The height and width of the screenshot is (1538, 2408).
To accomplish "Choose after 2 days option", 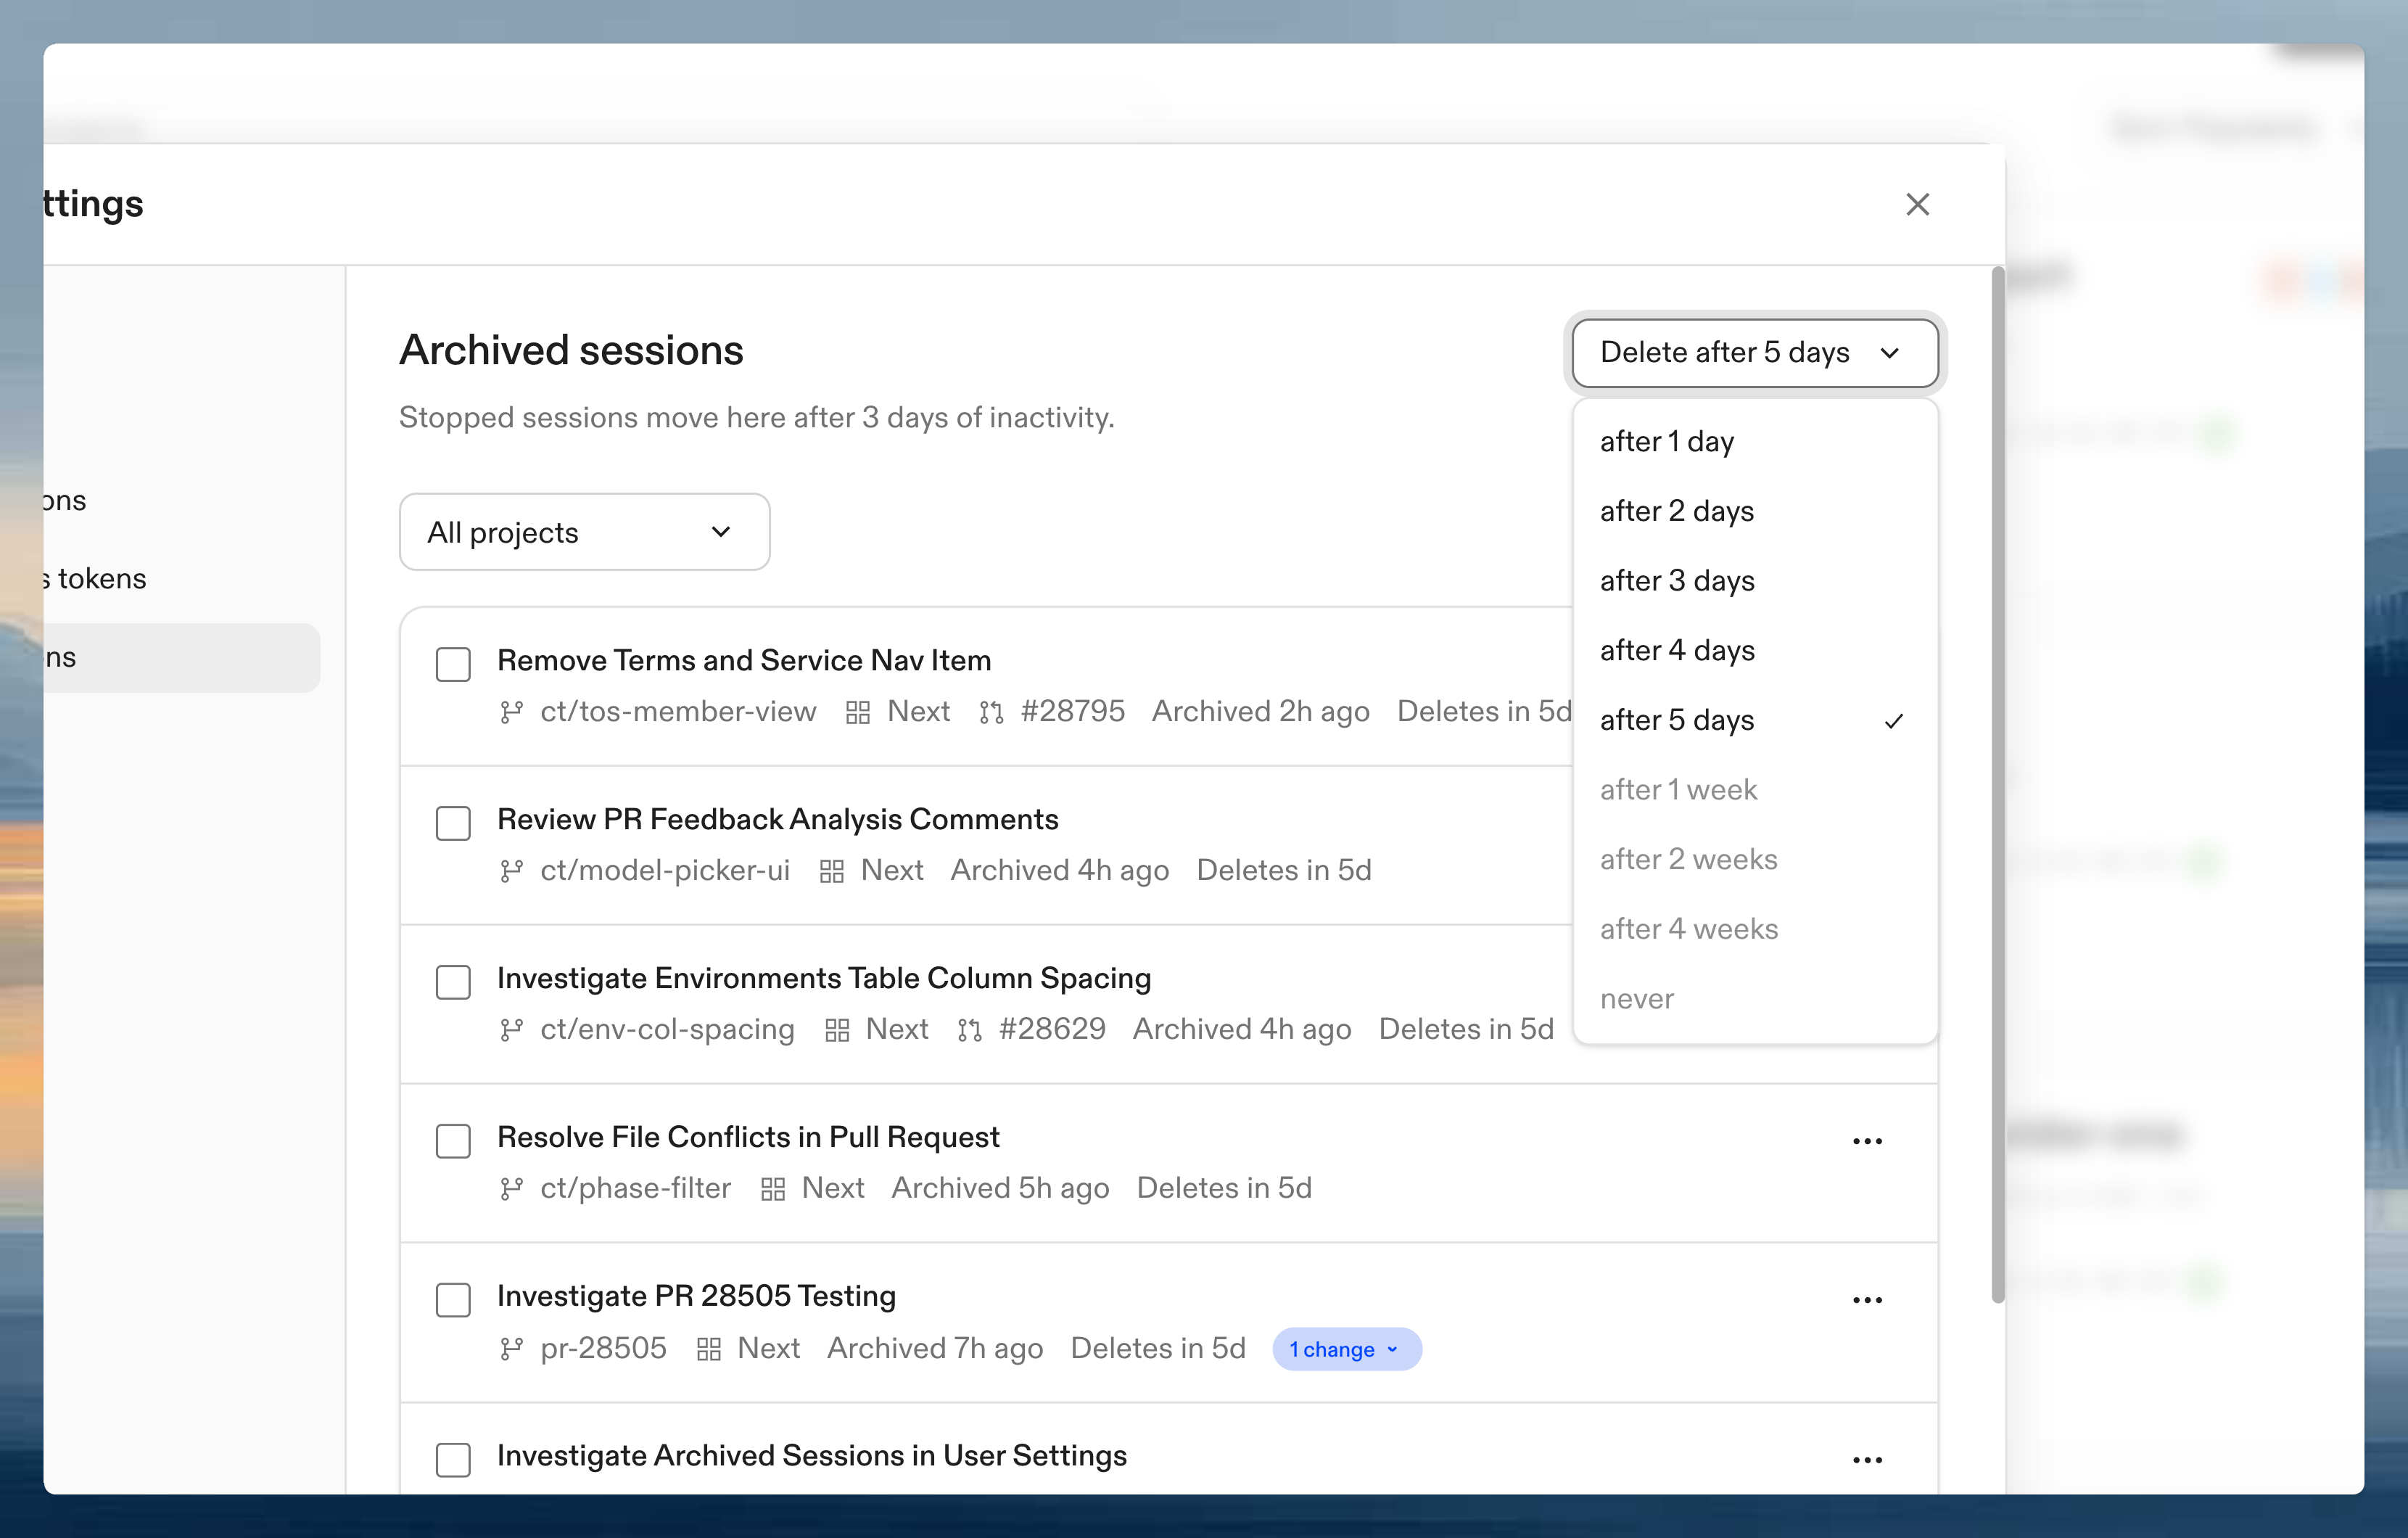I will tap(1754, 511).
